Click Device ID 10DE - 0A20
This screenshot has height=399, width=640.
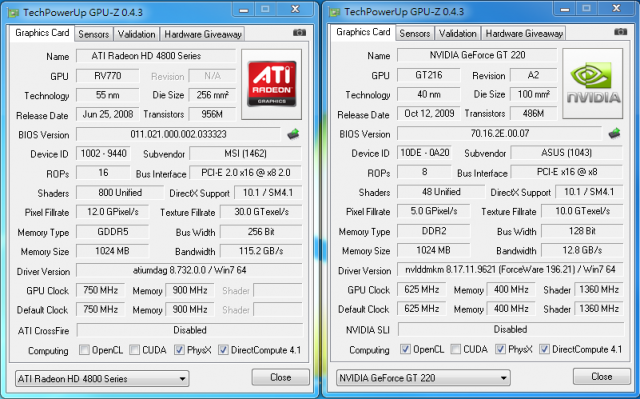pos(424,153)
